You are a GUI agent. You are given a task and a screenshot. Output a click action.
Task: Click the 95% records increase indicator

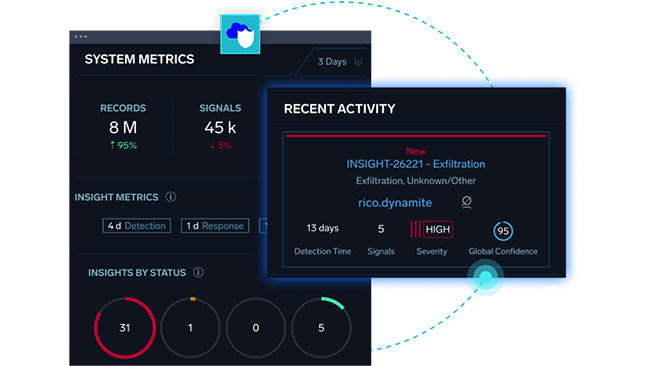tap(123, 145)
